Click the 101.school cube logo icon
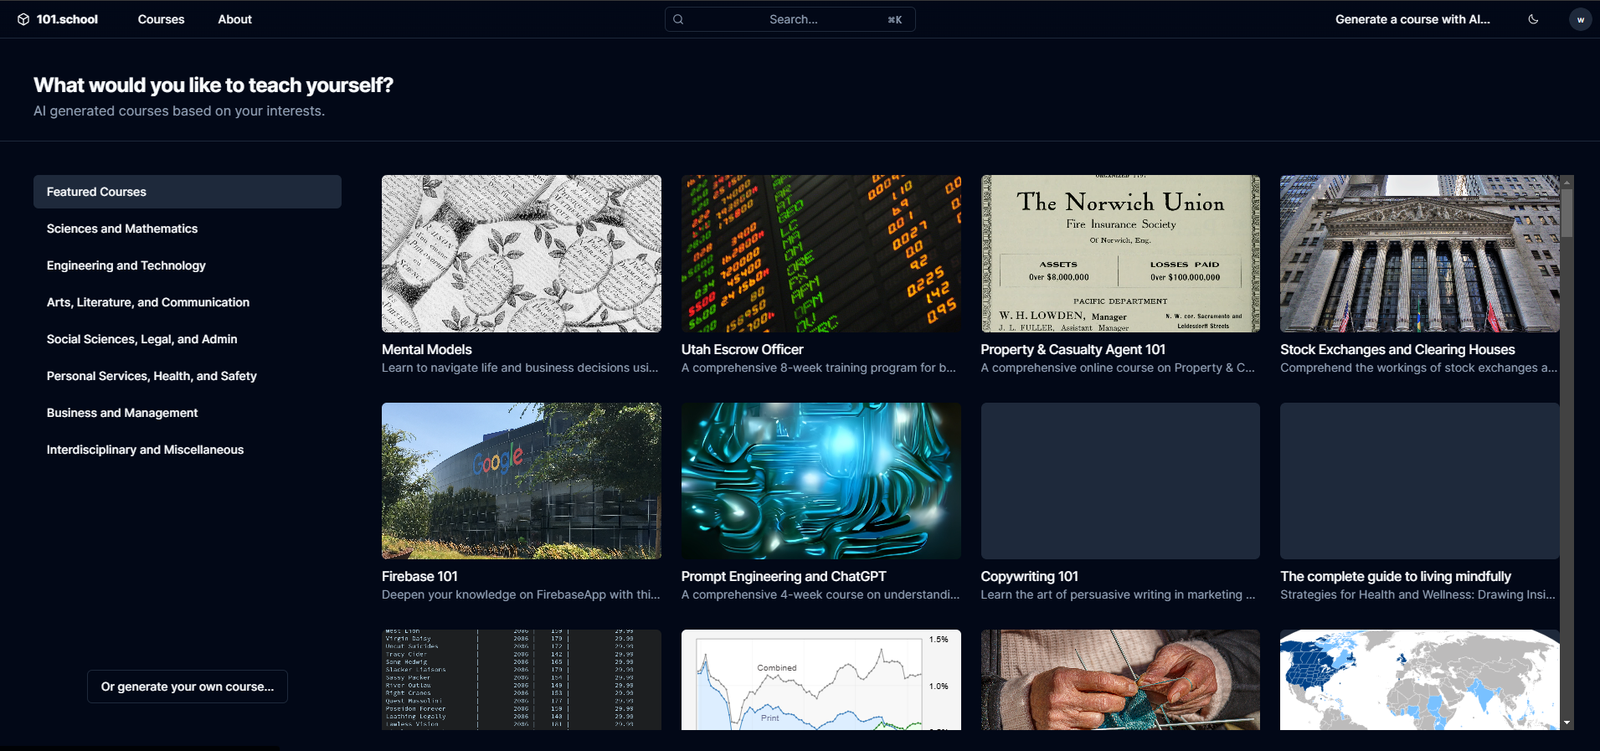Screen dimensions: 1600x751 pos(23,19)
